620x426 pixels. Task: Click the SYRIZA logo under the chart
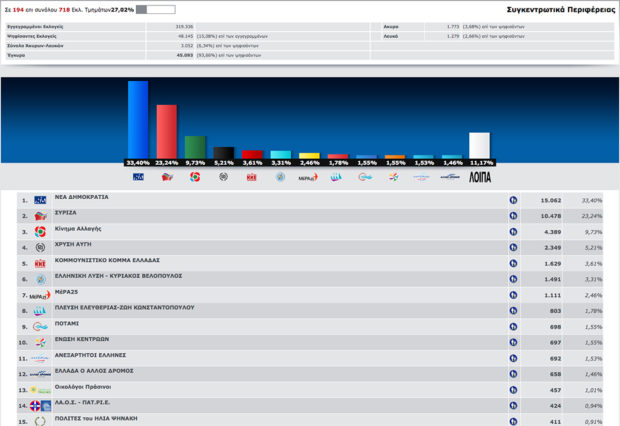[167, 177]
